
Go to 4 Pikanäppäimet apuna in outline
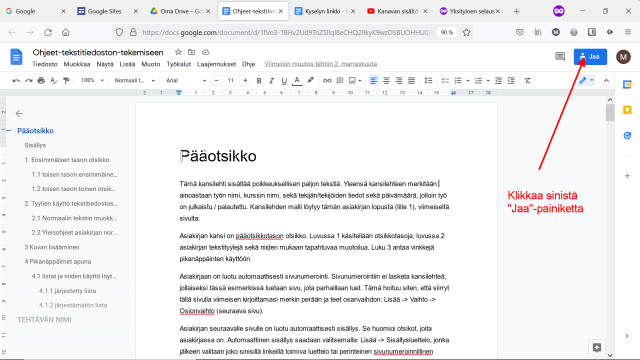(x=58, y=262)
